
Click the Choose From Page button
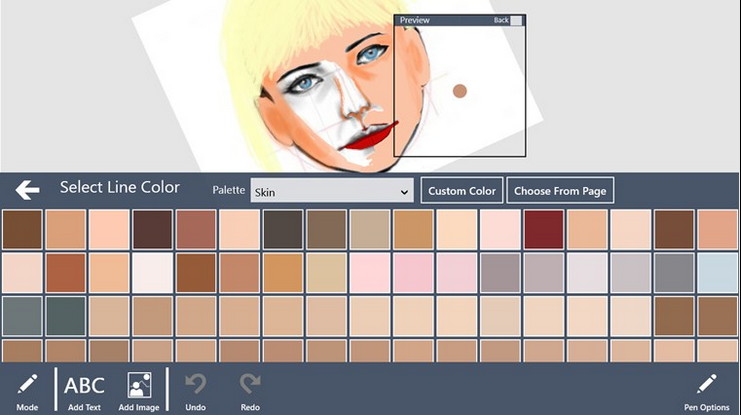click(x=560, y=190)
